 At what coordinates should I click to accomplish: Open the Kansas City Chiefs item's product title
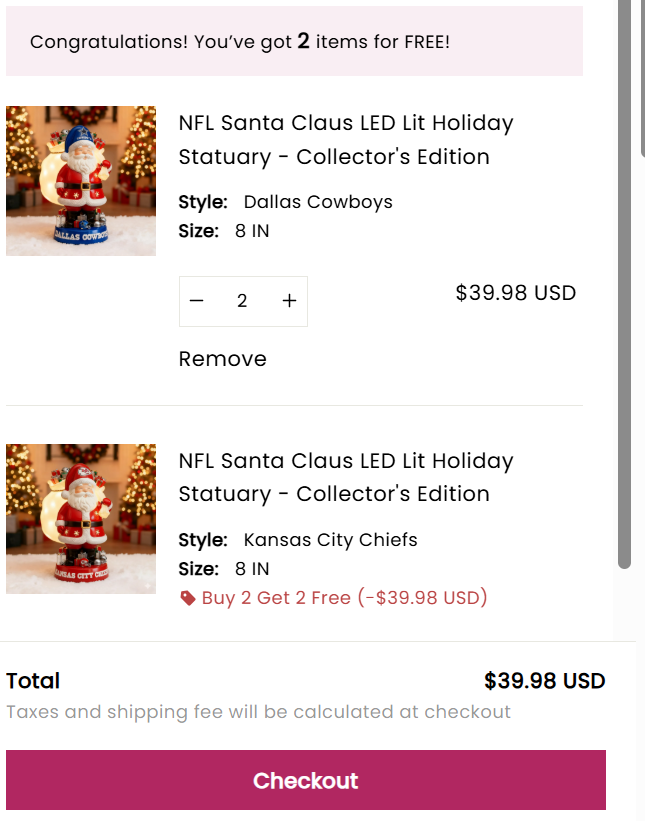point(345,477)
